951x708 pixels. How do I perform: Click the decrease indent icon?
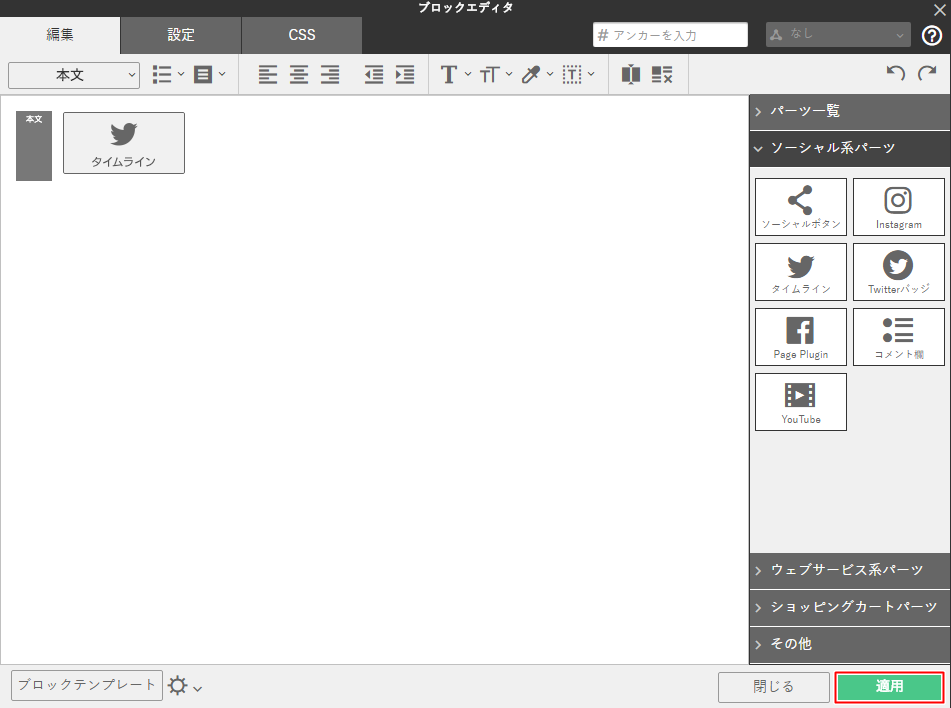click(x=374, y=75)
